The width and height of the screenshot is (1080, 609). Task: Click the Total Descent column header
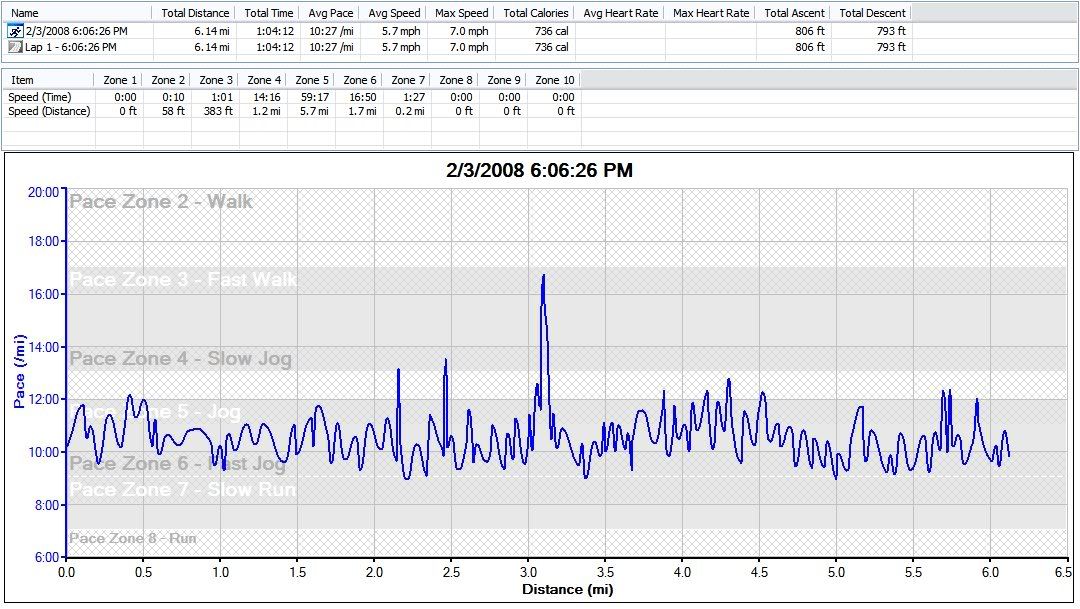(x=872, y=13)
